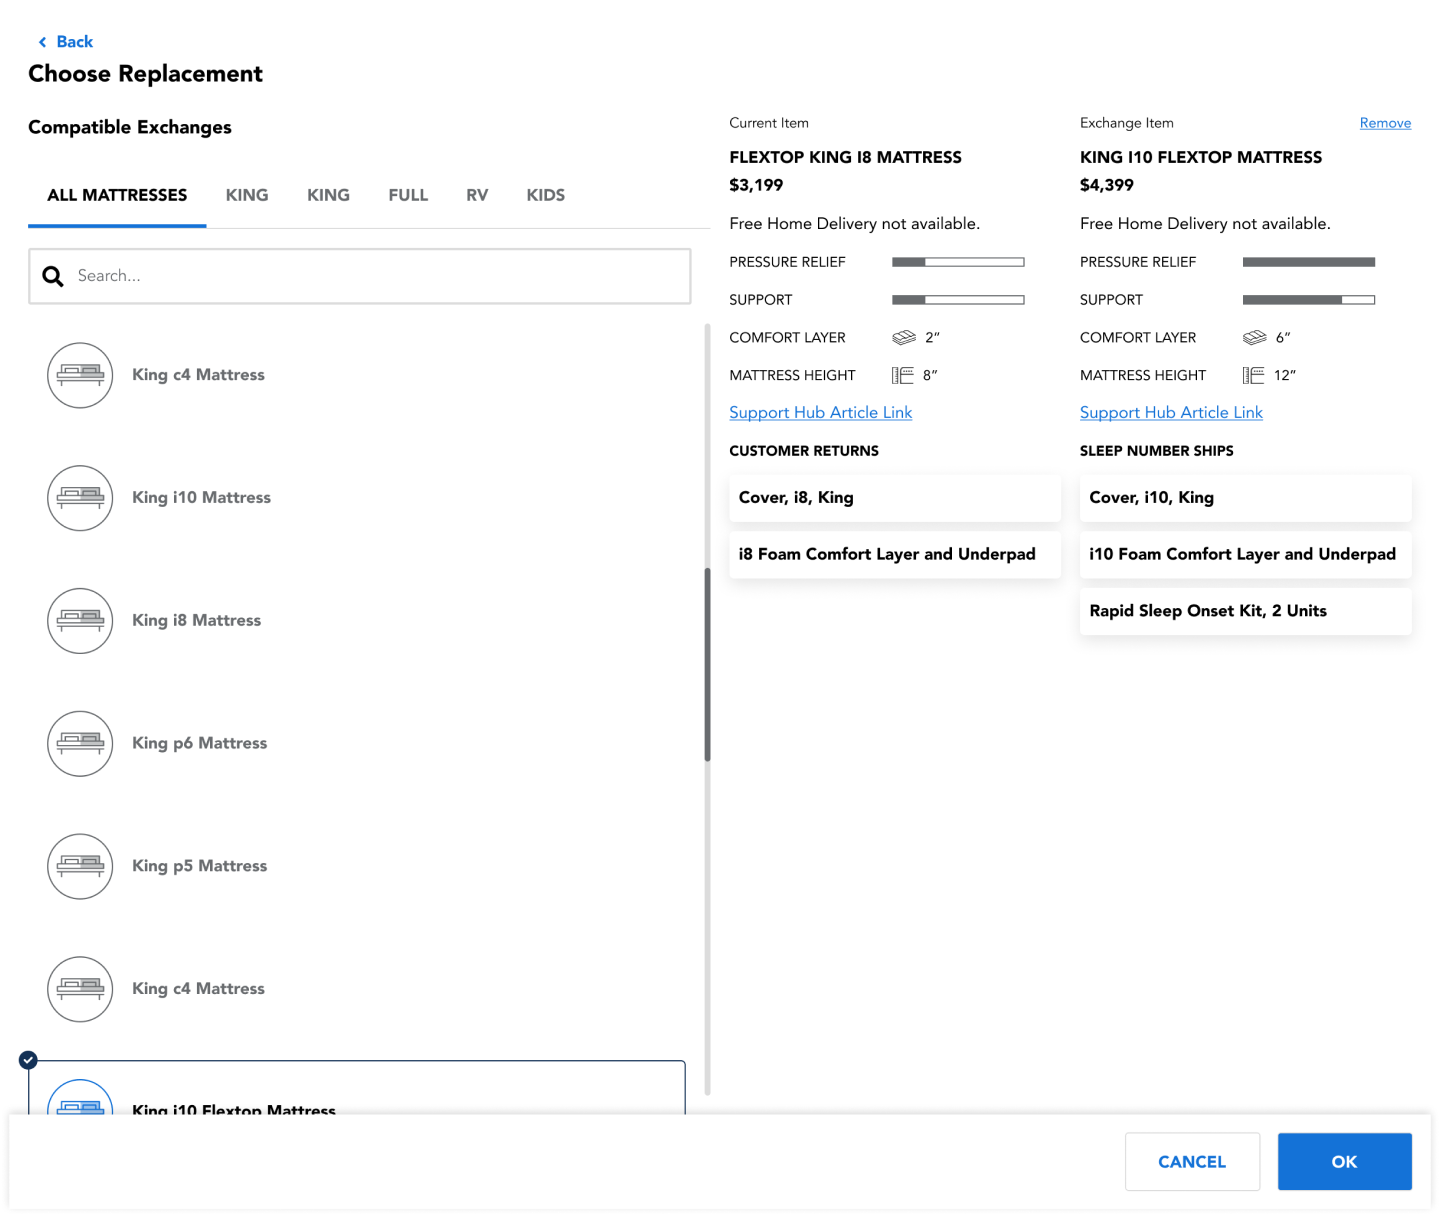Open current item Support Hub Article Link
The width and height of the screenshot is (1440, 1216).
point(820,412)
